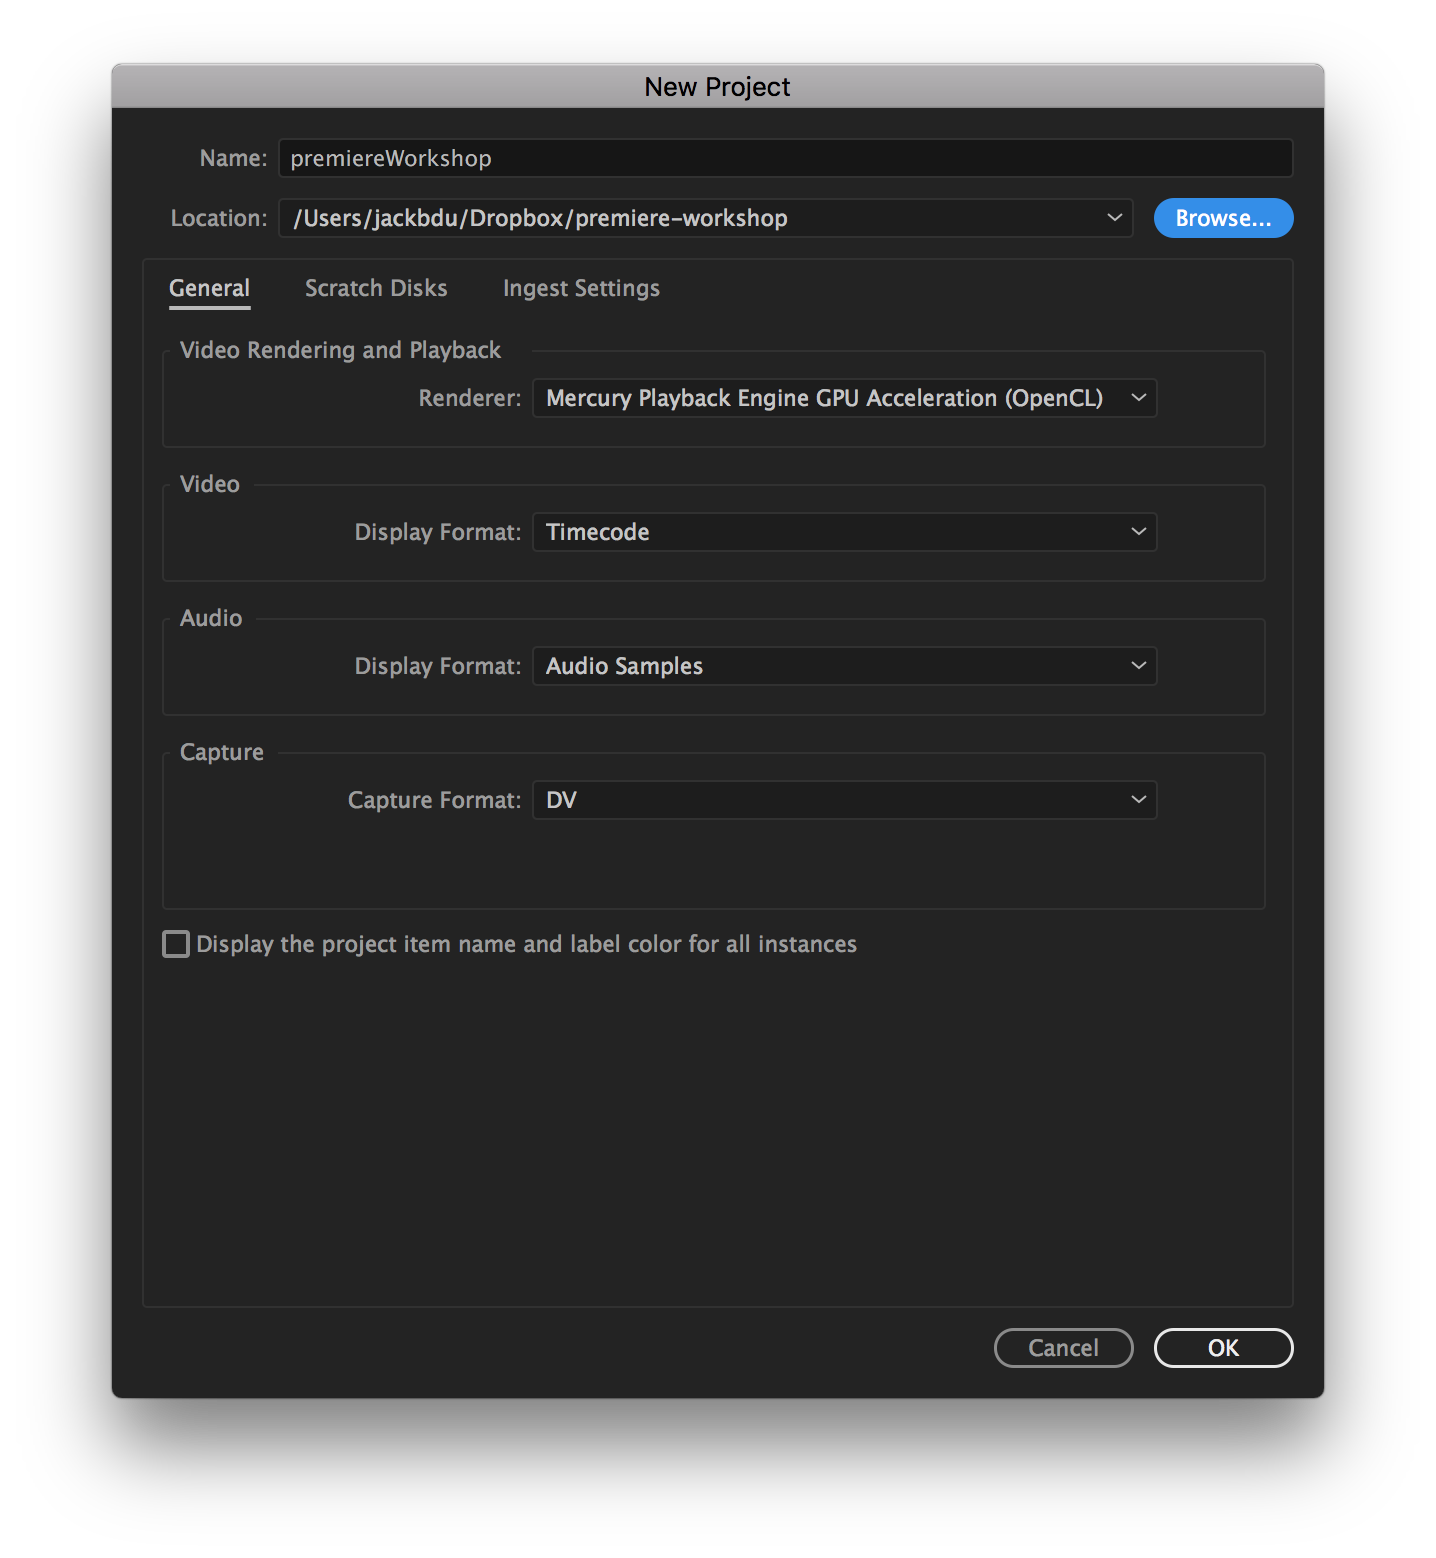Viewport: 1436px width, 1558px height.
Task: Switch to the General tab
Action: tap(209, 288)
